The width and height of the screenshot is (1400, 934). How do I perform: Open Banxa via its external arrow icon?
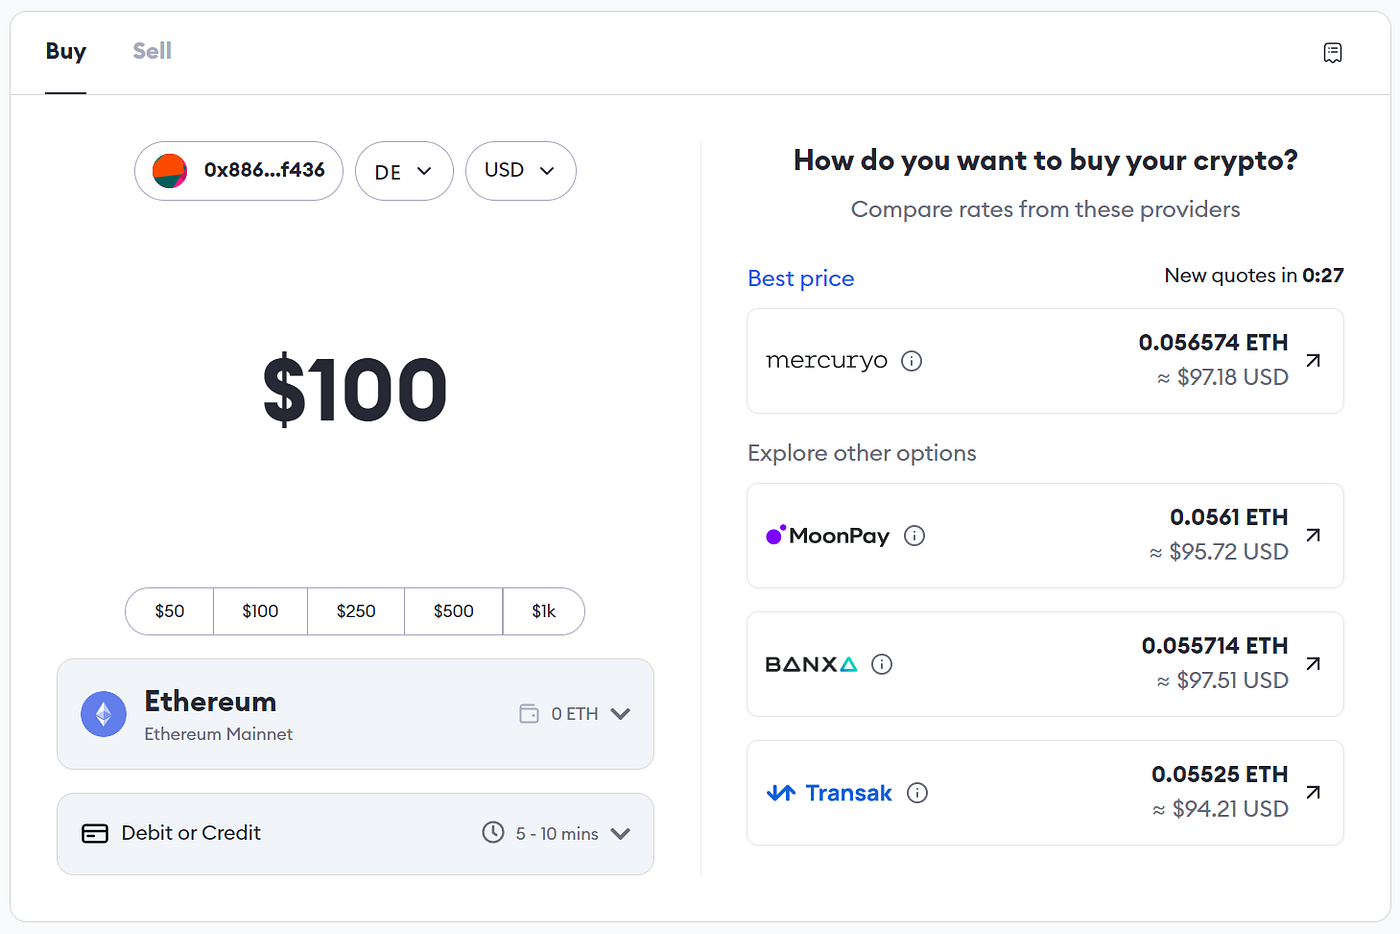coord(1313,663)
